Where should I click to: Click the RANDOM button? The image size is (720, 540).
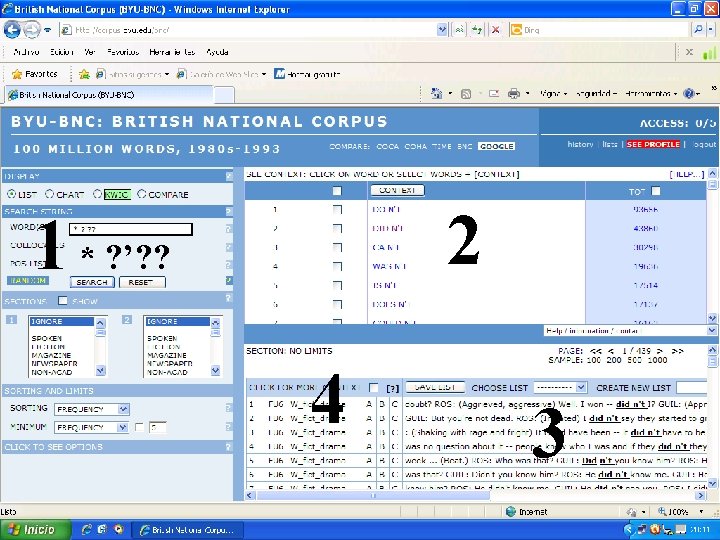pos(28,281)
